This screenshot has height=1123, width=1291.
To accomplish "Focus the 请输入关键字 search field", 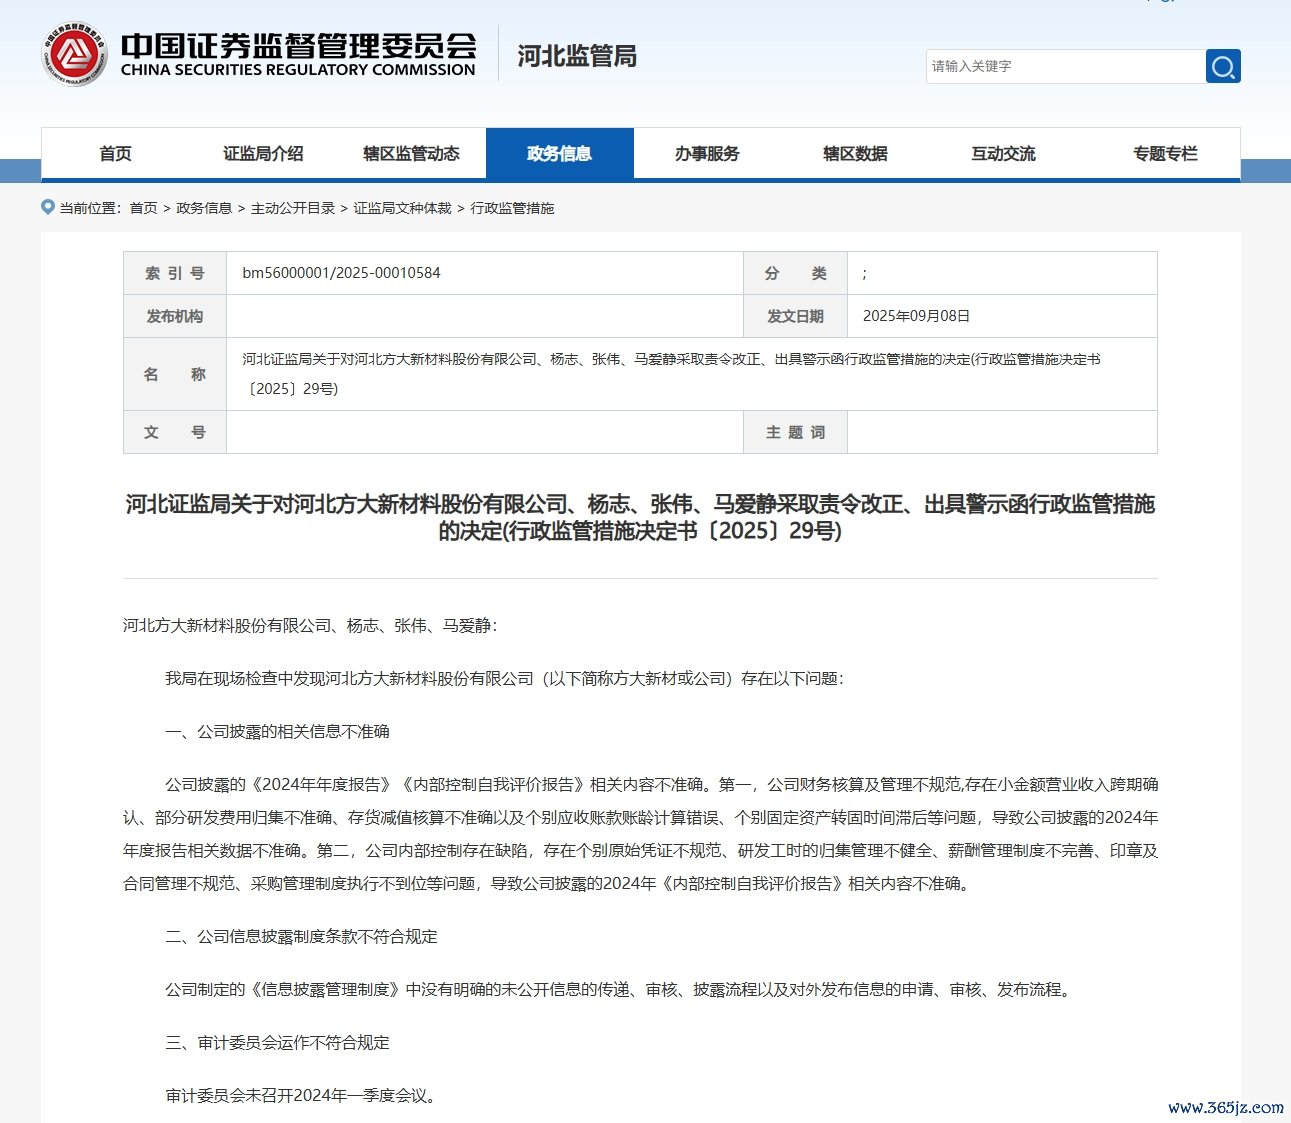I will coord(1065,66).
